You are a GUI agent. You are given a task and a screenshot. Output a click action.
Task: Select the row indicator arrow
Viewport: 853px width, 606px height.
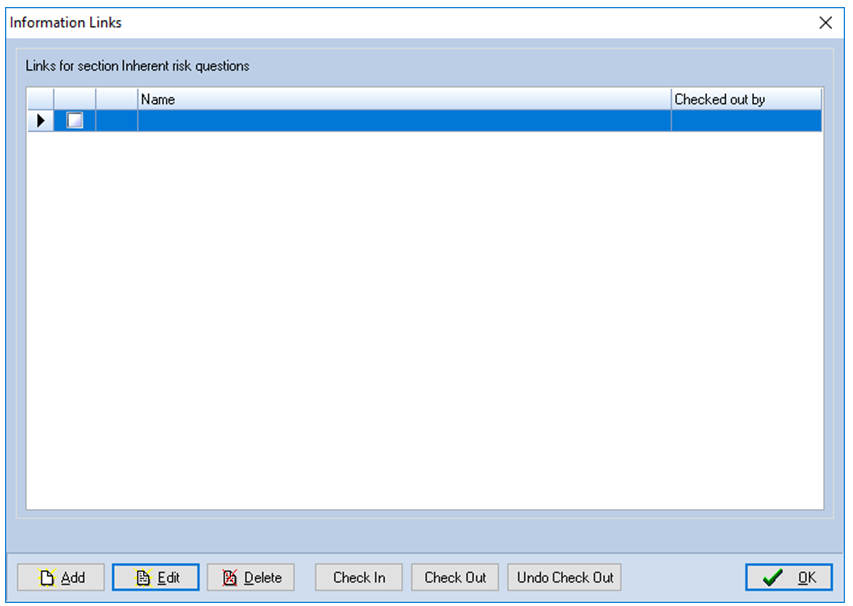point(41,120)
